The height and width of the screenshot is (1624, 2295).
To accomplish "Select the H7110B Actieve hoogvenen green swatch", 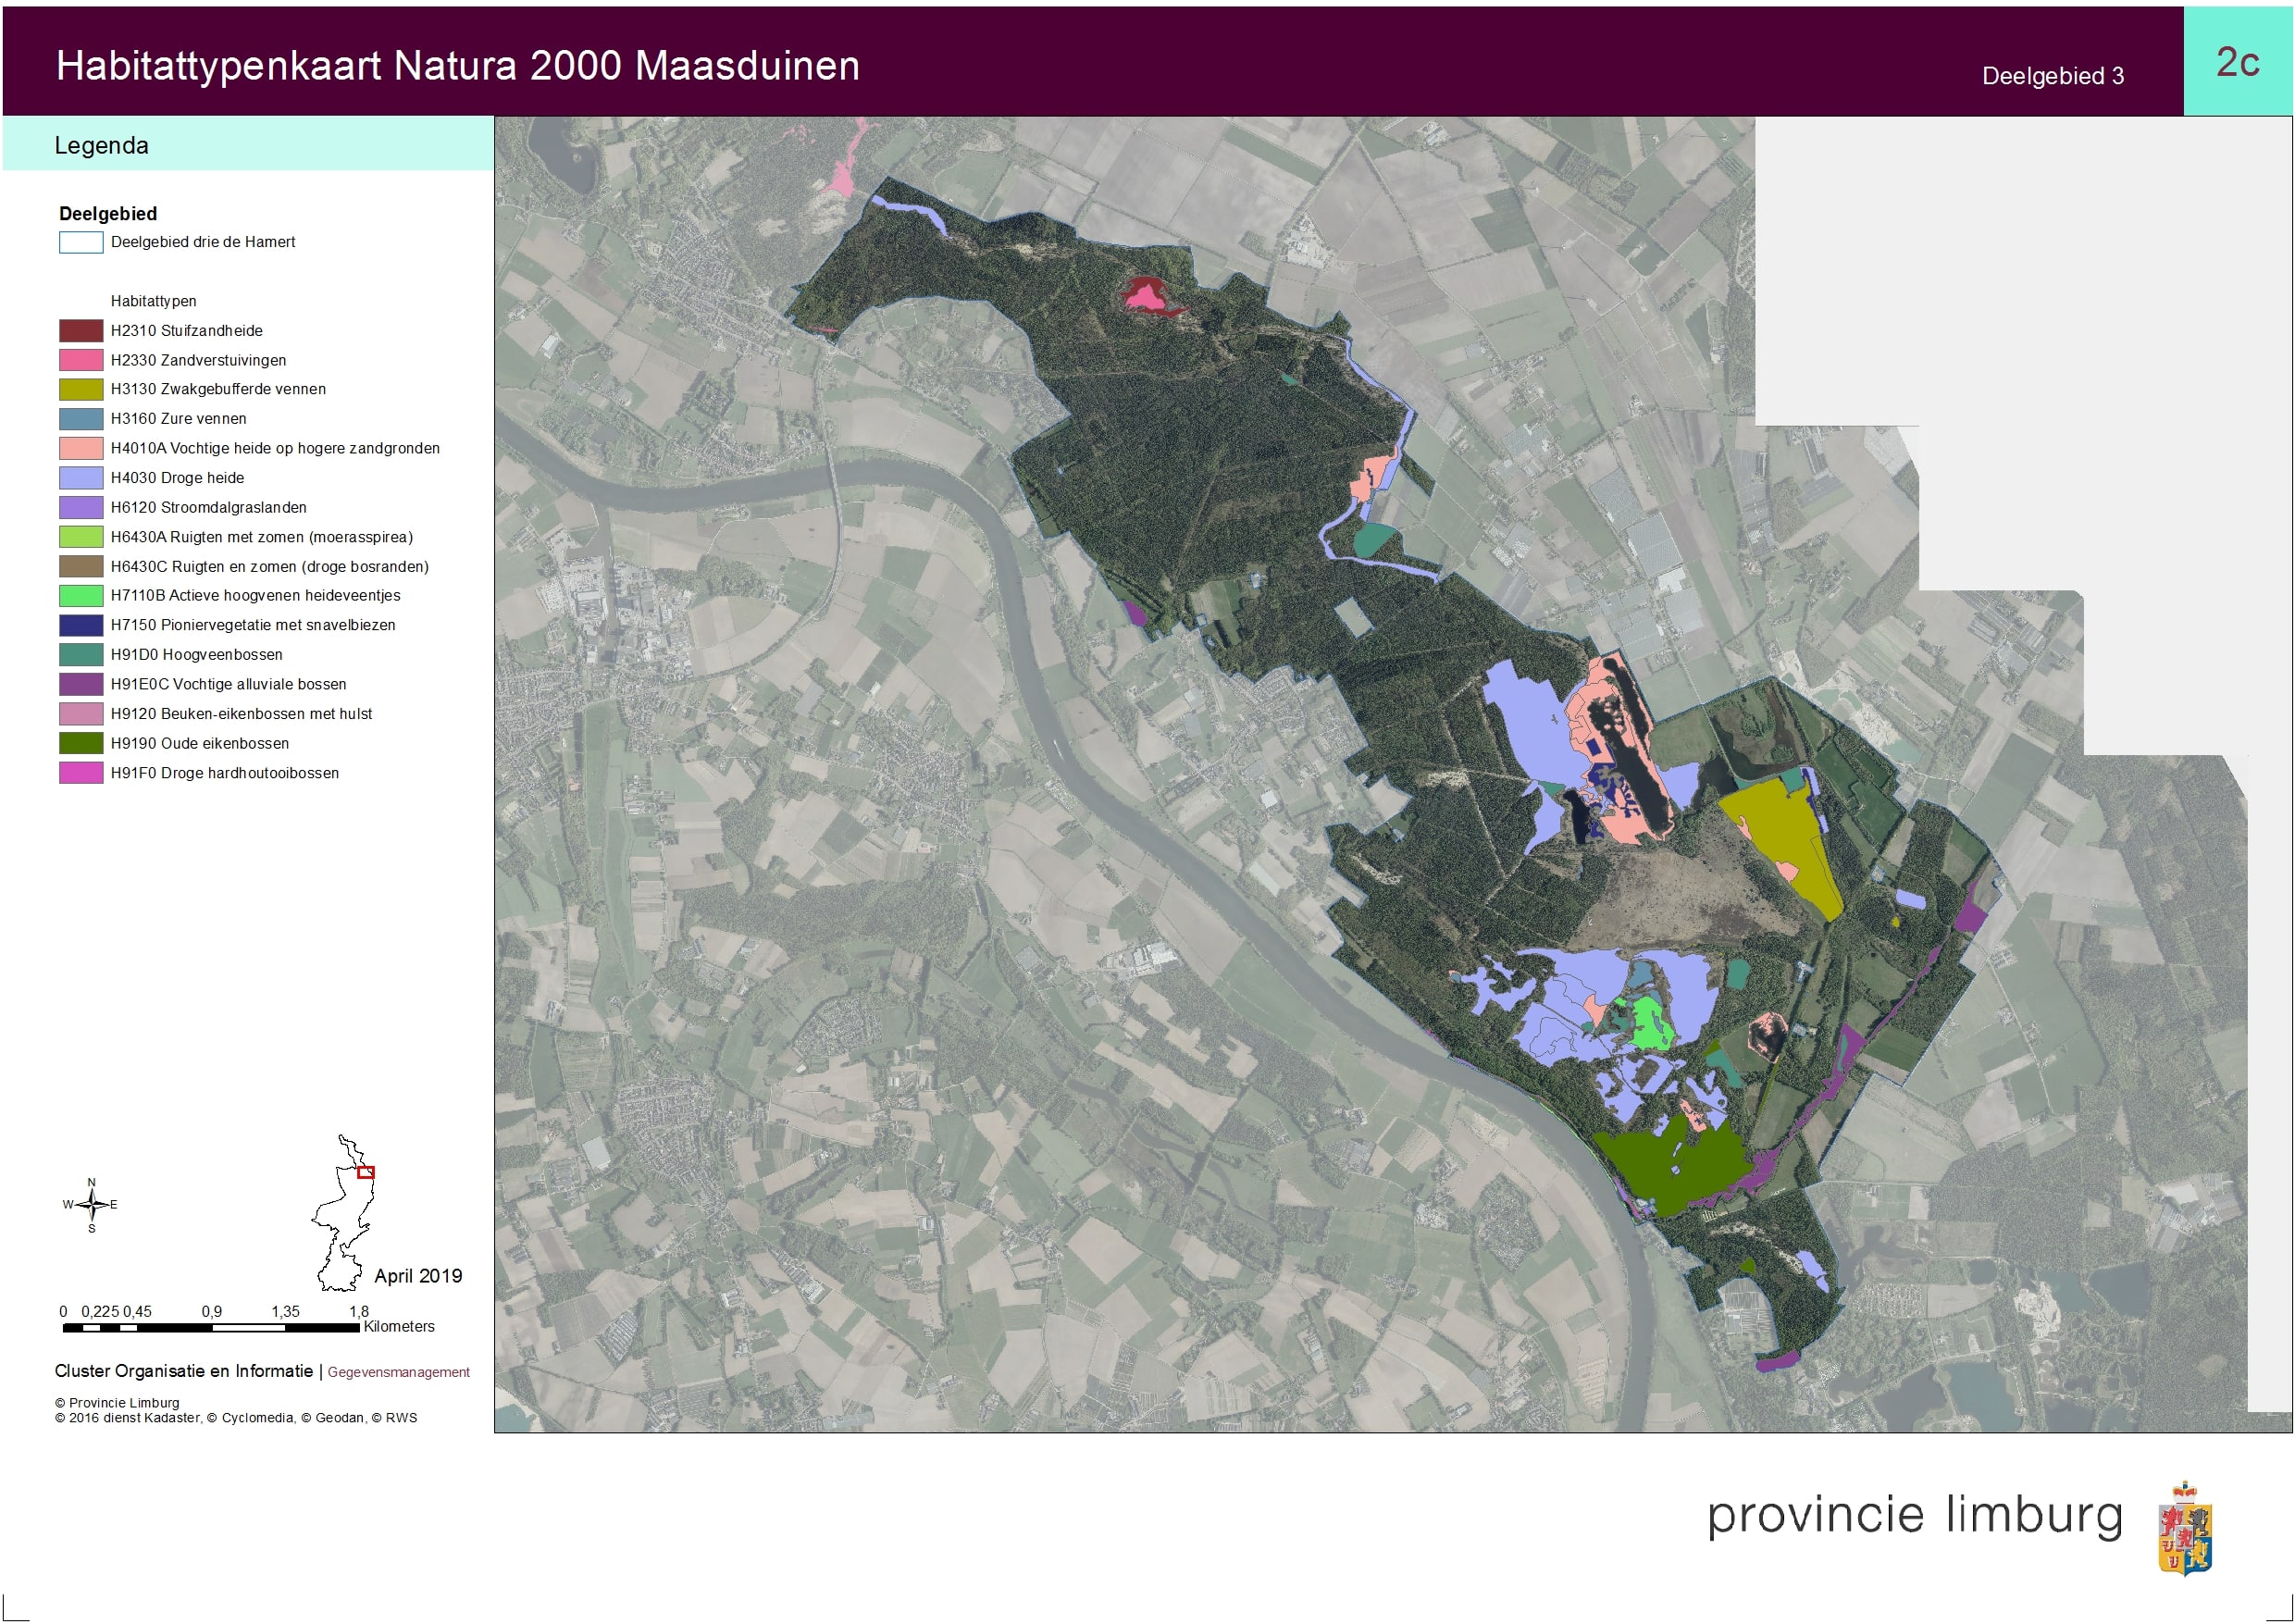I will click(x=81, y=596).
